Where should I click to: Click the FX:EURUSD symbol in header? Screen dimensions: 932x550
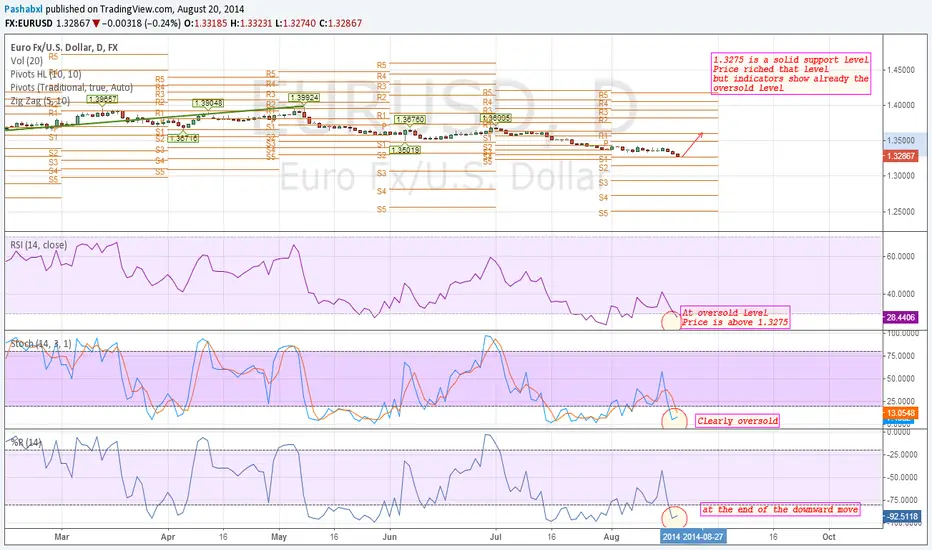29,23
